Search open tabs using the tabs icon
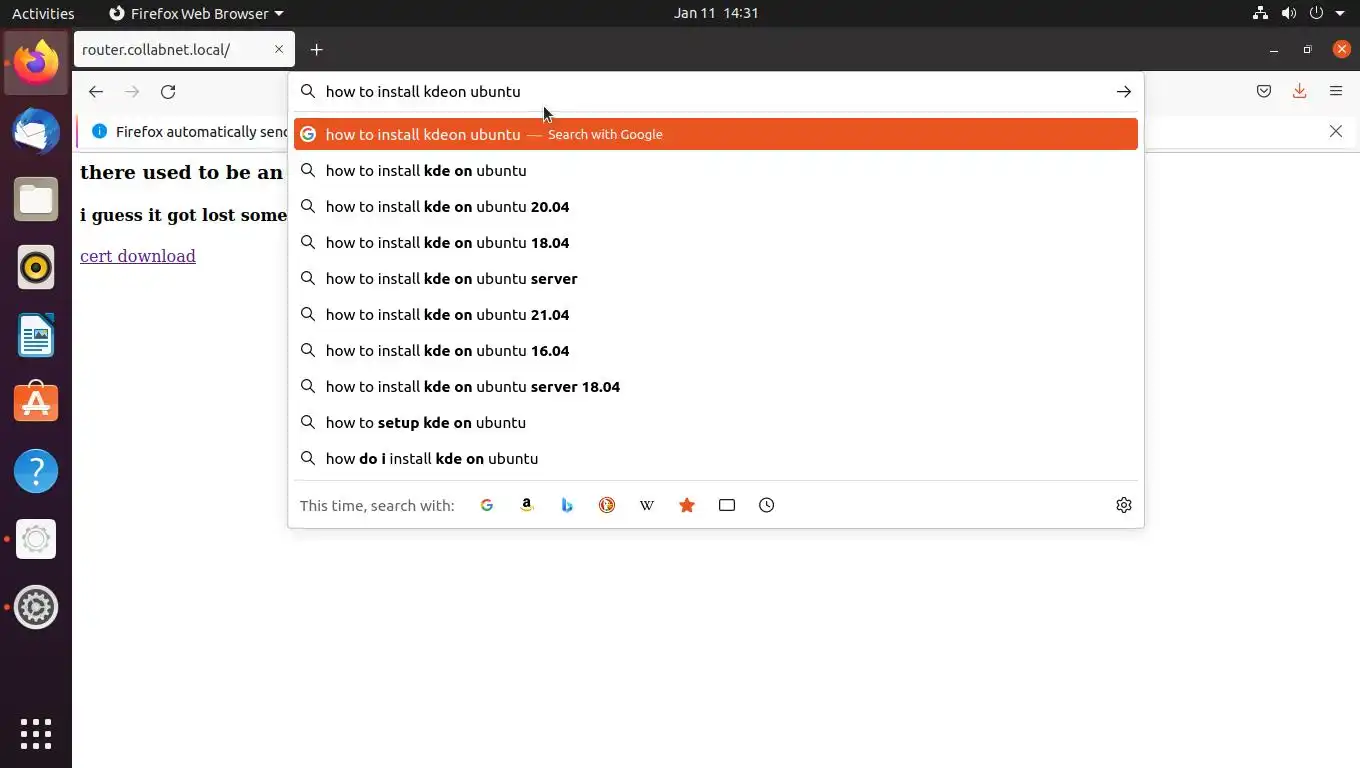The image size is (1360, 768). click(727, 505)
